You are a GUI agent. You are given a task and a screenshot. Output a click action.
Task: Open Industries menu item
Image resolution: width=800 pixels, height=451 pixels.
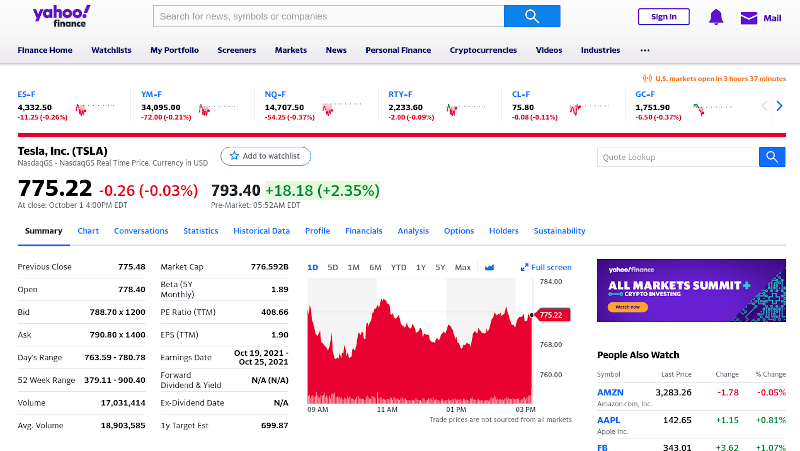601,50
